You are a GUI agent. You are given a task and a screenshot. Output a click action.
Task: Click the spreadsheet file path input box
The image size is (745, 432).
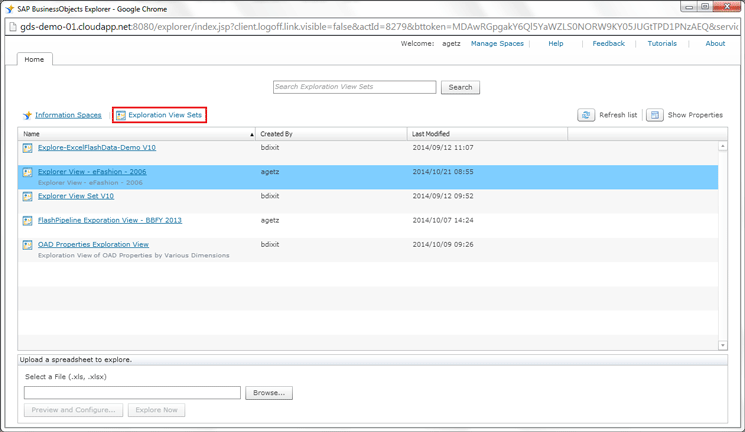[x=132, y=393]
